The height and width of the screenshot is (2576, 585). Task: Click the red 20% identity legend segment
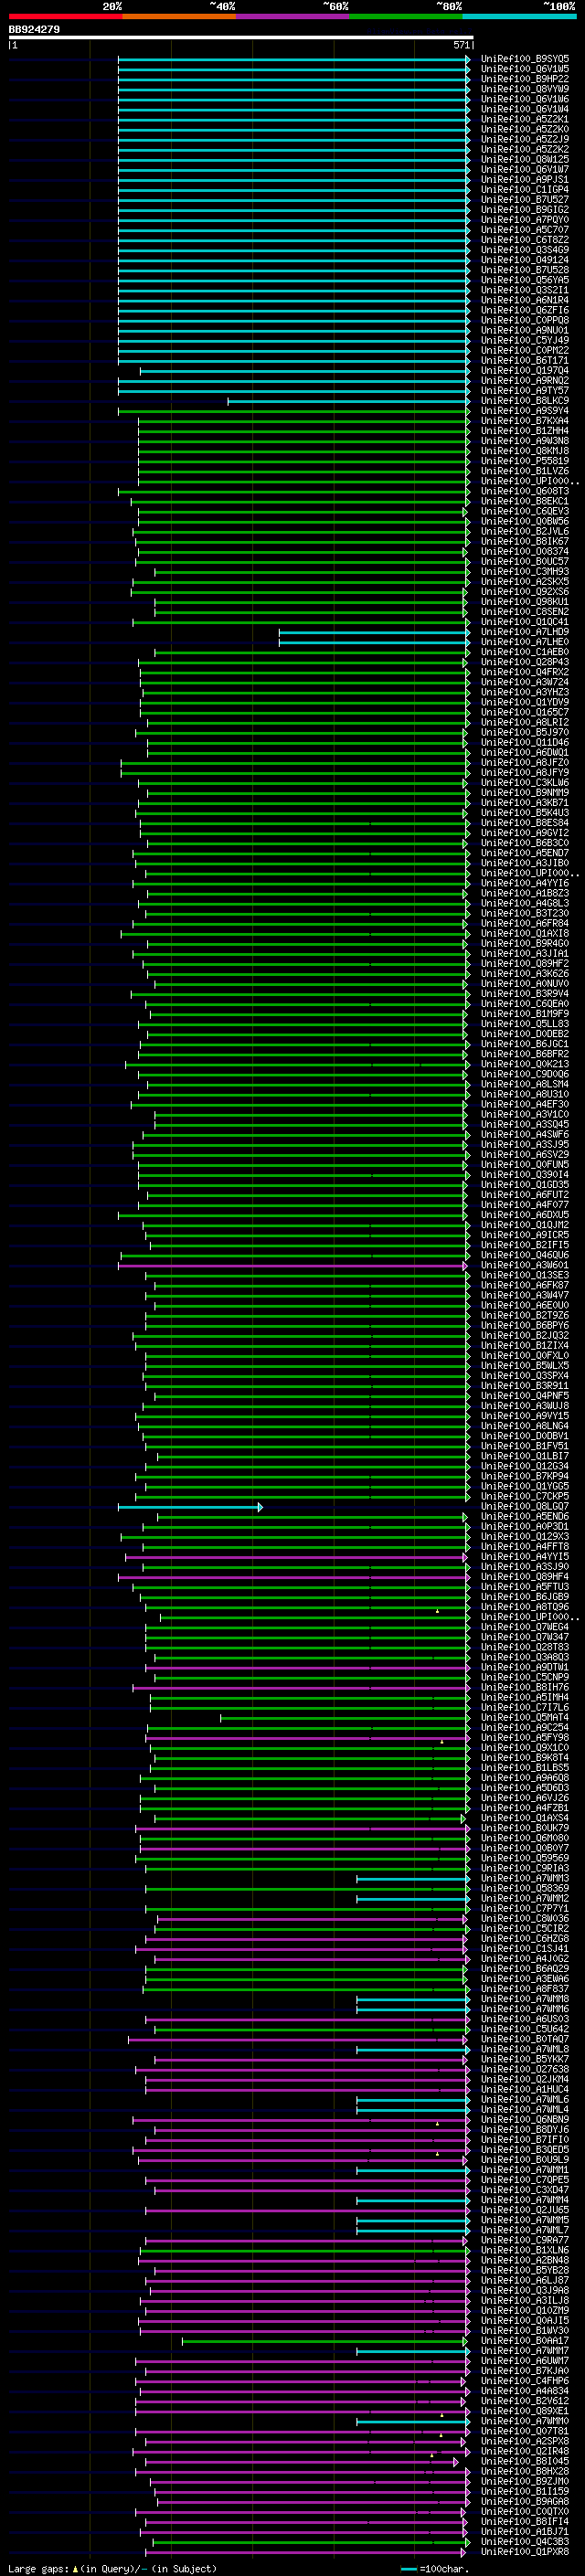pyautogui.click(x=65, y=16)
